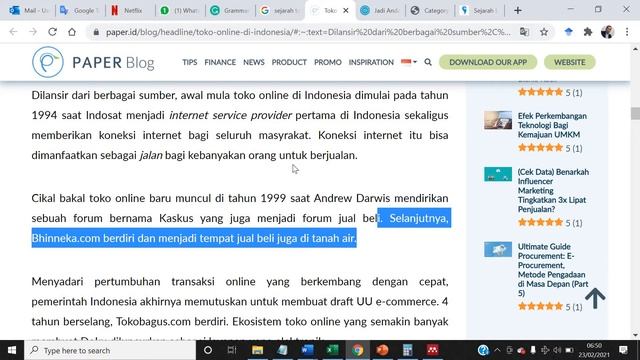Open a new browser tab

pos(518,11)
